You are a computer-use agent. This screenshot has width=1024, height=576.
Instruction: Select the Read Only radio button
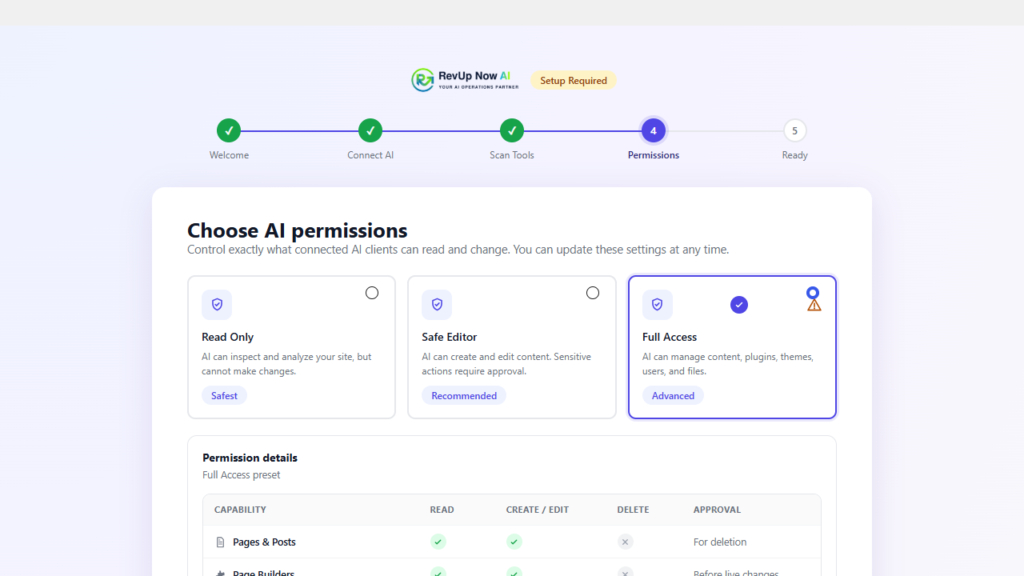[372, 293]
